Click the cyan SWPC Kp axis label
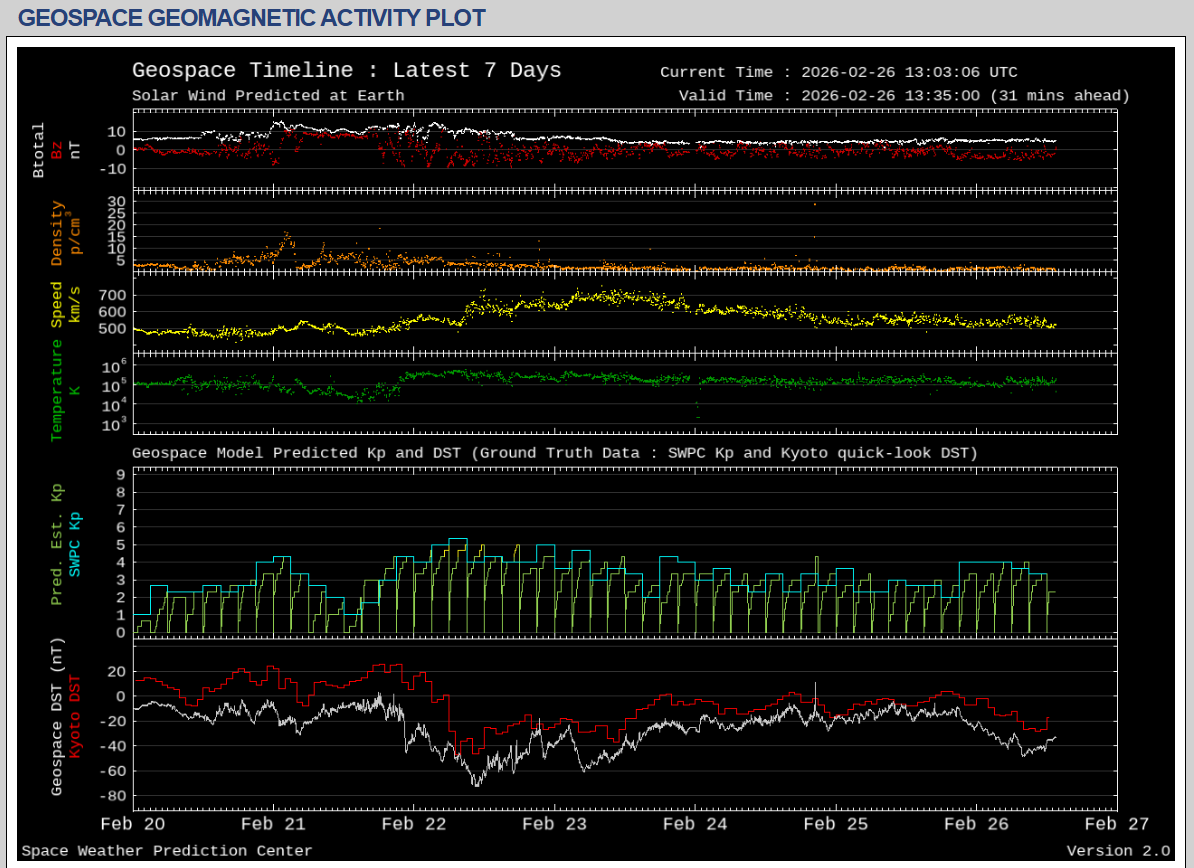 [75, 545]
